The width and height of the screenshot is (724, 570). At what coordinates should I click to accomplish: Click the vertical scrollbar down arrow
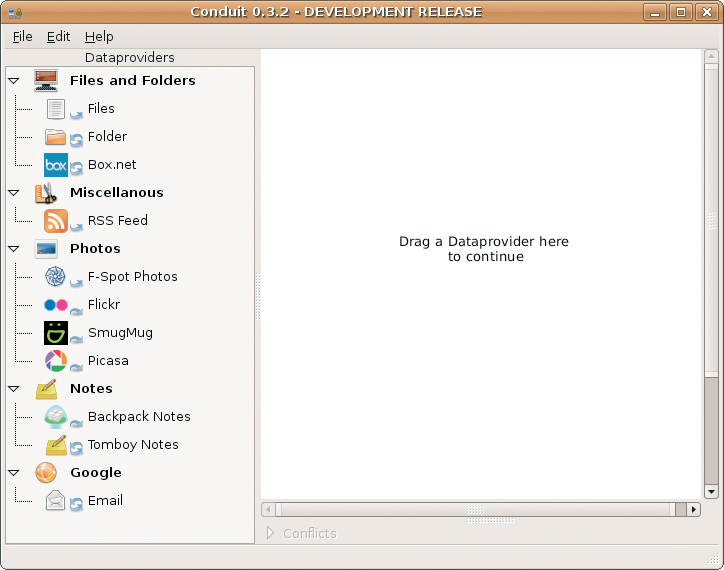[711, 492]
